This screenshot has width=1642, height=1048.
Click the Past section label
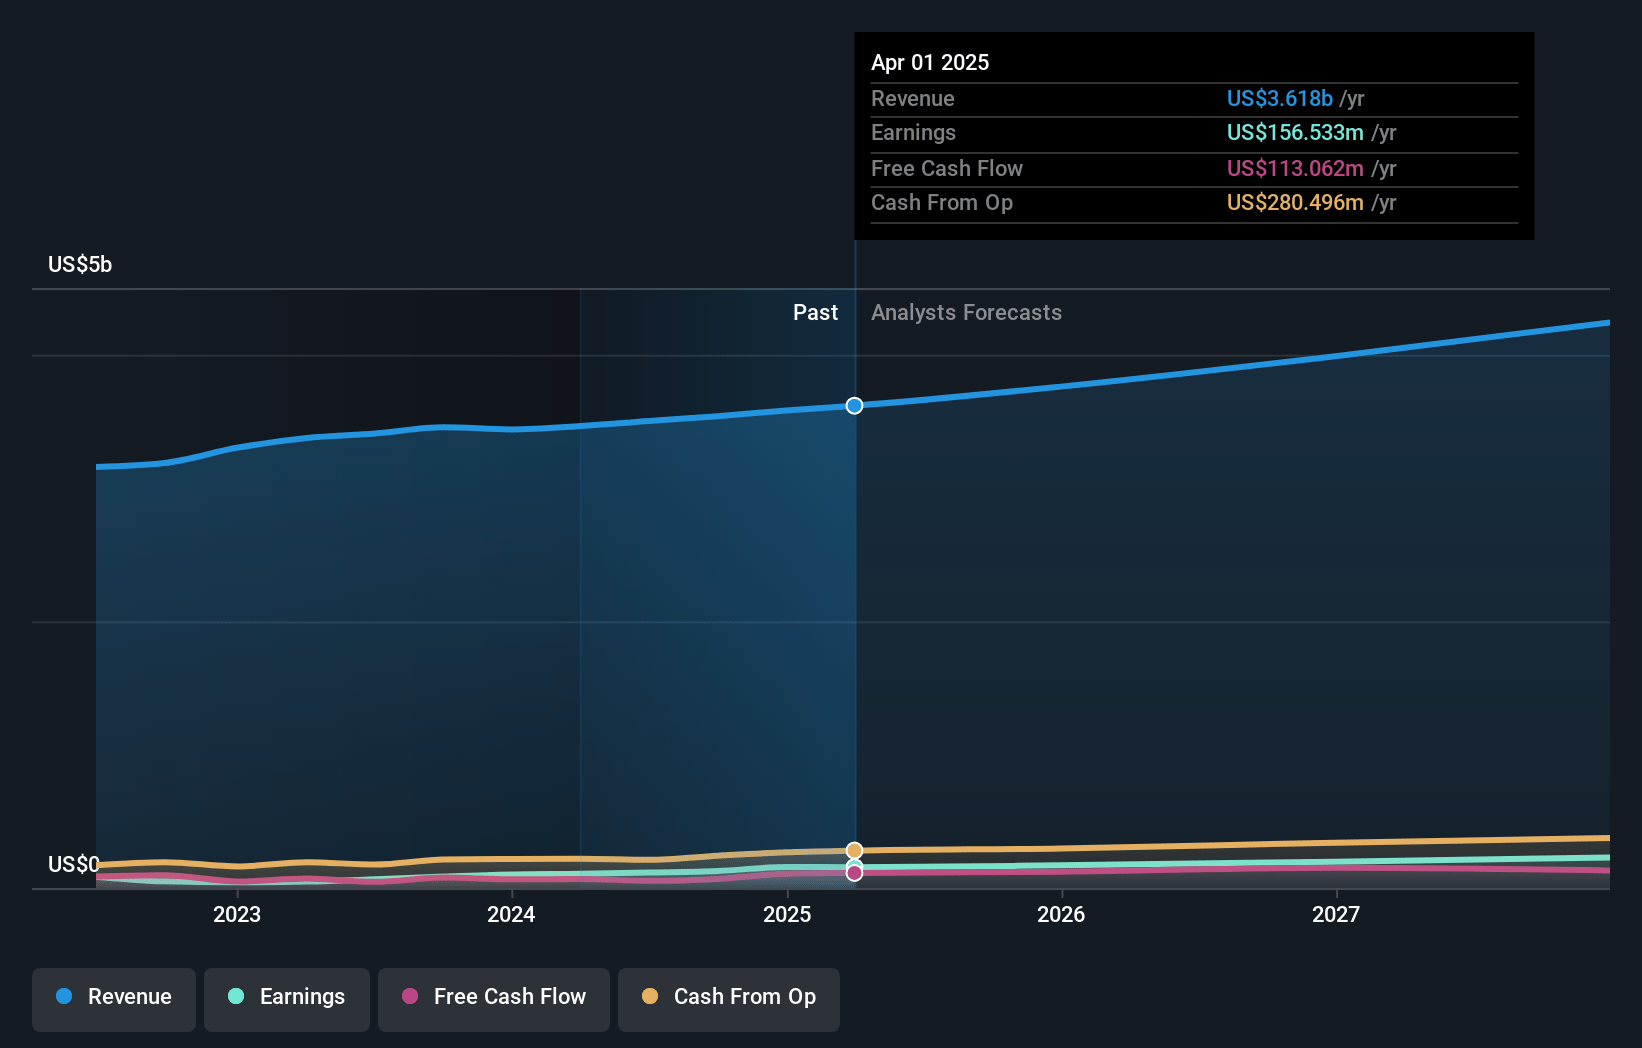815,312
